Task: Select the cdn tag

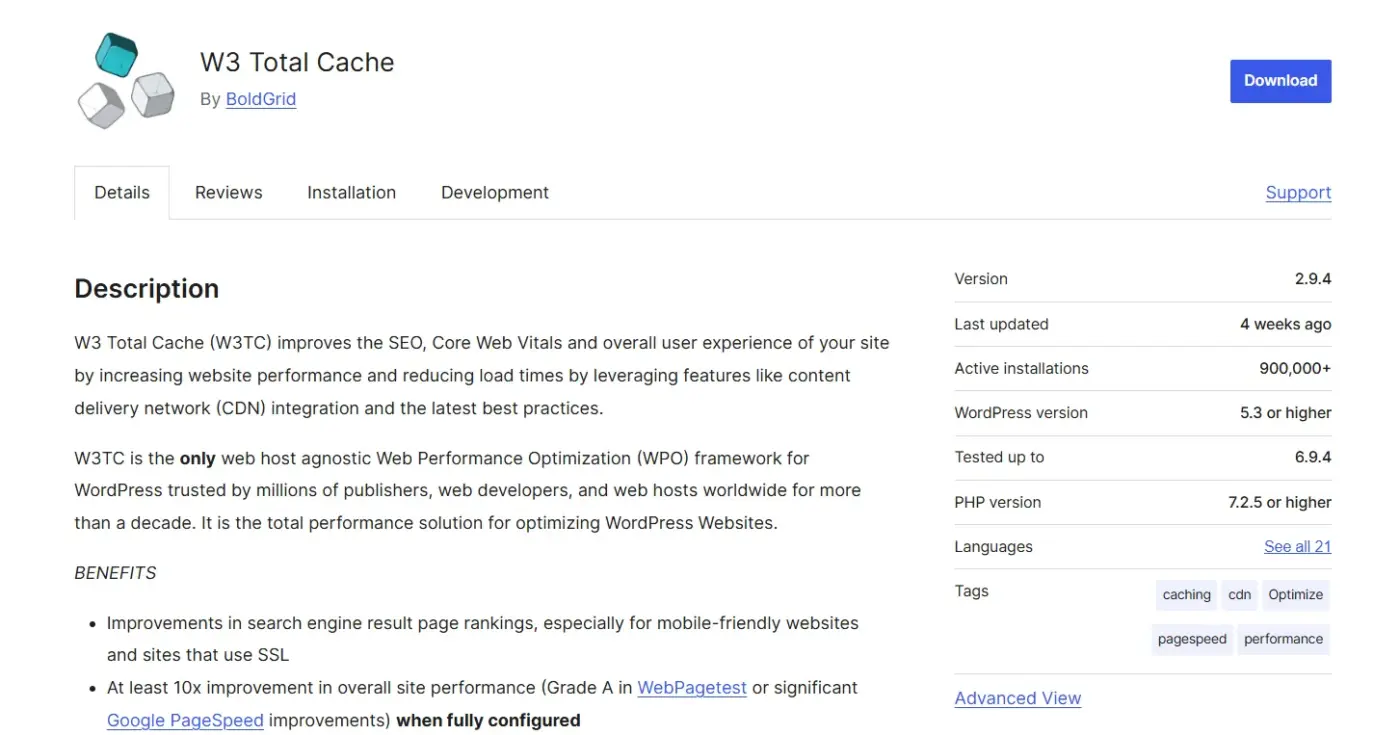Action: pos(1240,595)
